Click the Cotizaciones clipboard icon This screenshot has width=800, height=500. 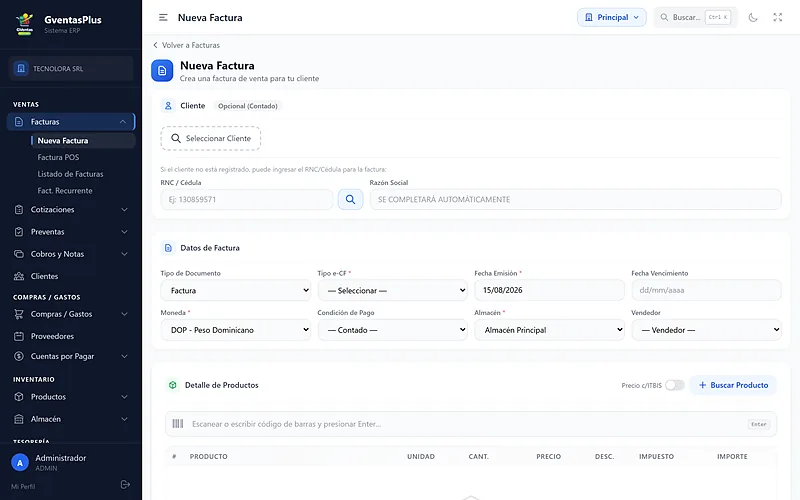(x=19, y=210)
